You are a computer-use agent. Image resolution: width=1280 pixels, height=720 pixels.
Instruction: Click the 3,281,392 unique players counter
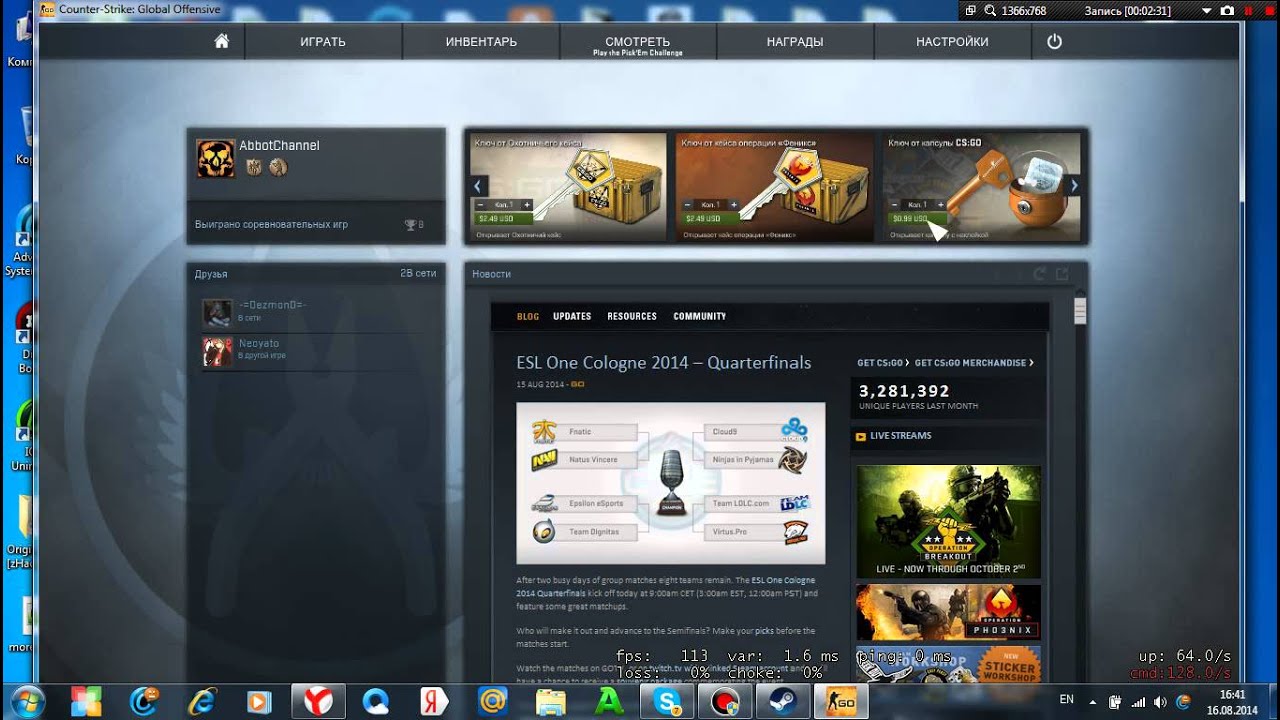tap(905, 391)
